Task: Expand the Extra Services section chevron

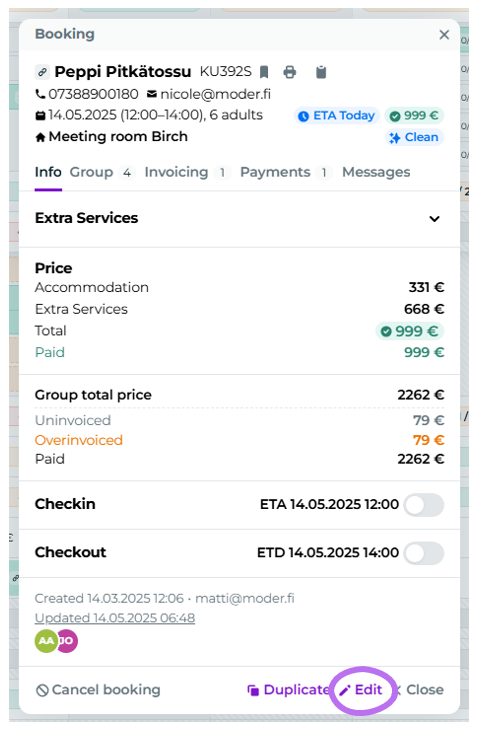Action: tap(434, 219)
